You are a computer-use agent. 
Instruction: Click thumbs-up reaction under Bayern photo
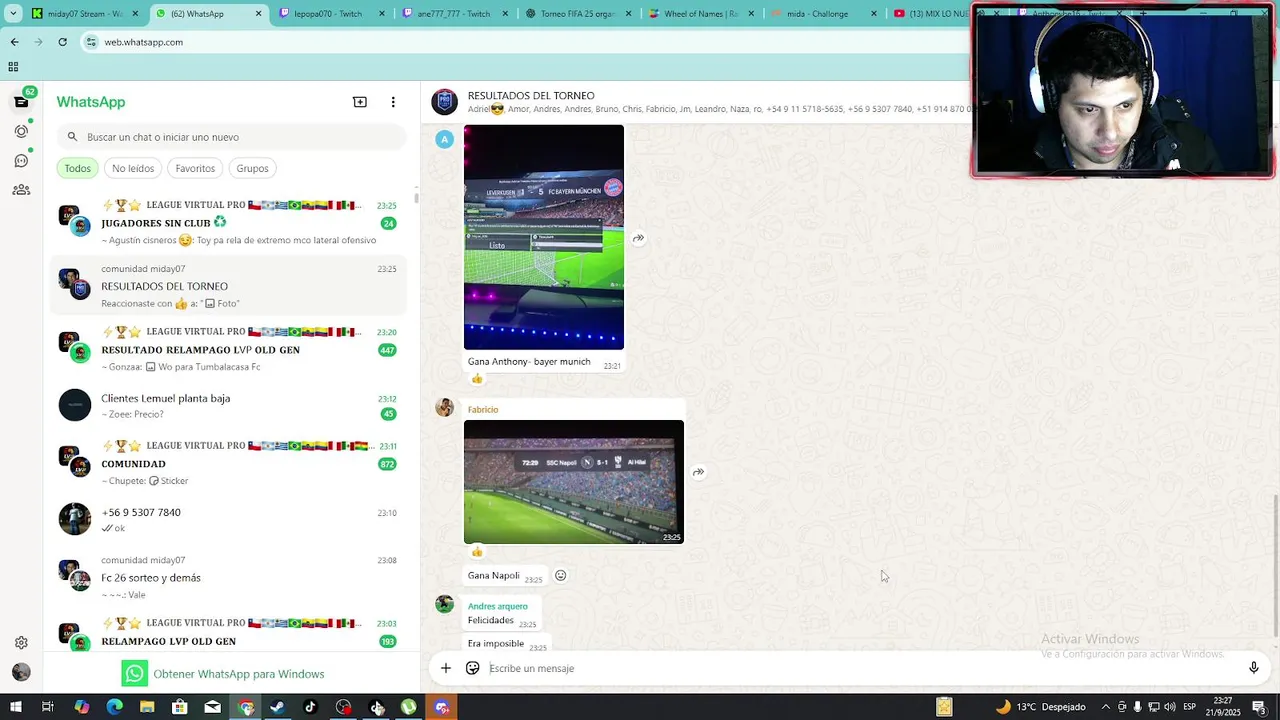pos(477,379)
